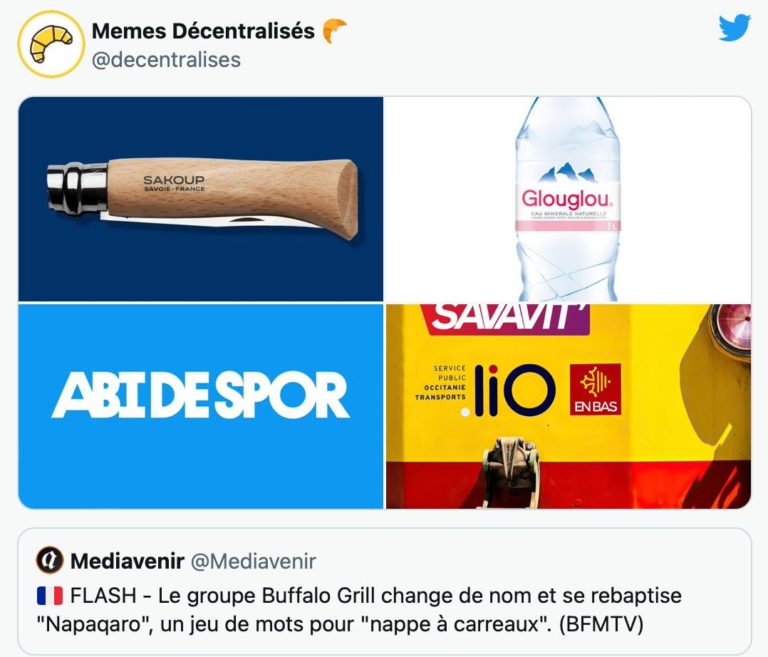Open Mediavenir's round profile avatar
The height and width of the screenshot is (657, 768).
click(49, 560)
